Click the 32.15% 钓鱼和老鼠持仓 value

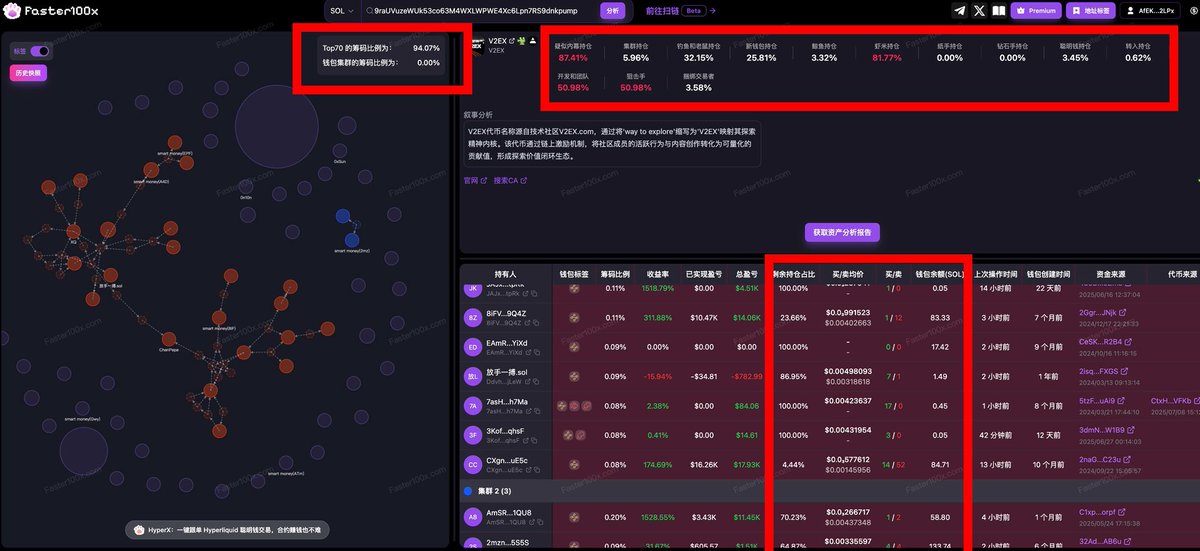pyautogui.click(x=698, y=58)
